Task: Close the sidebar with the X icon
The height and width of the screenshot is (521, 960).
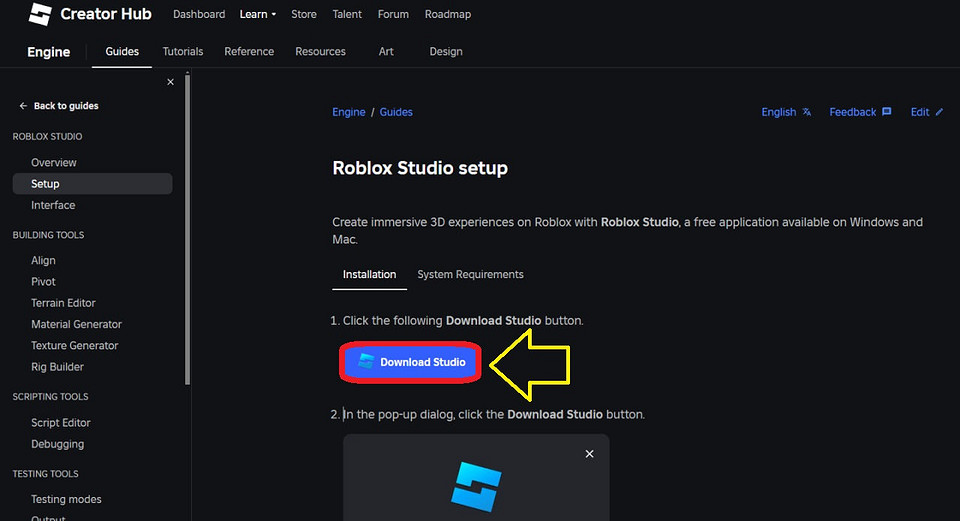Action: point(170,82)
